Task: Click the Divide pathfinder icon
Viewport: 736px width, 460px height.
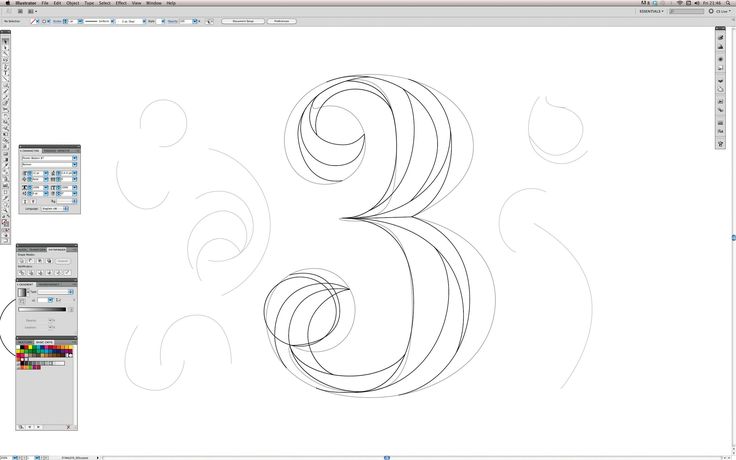Action: (x=22, y=273)
